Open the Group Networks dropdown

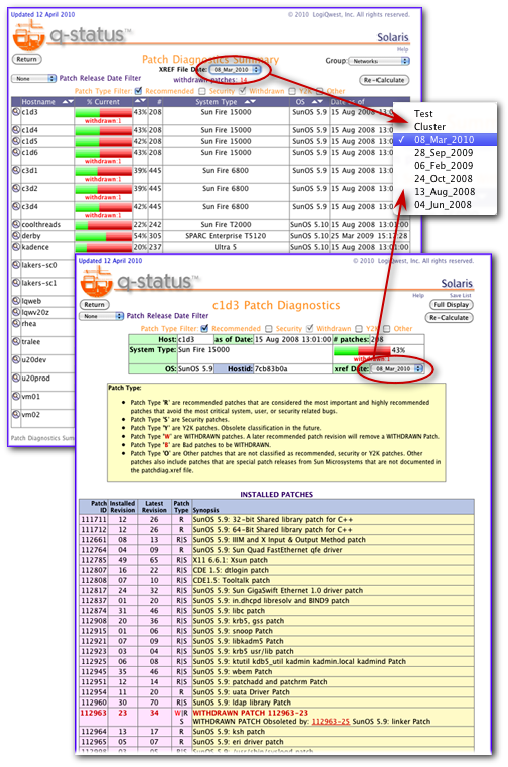(378, 61)
